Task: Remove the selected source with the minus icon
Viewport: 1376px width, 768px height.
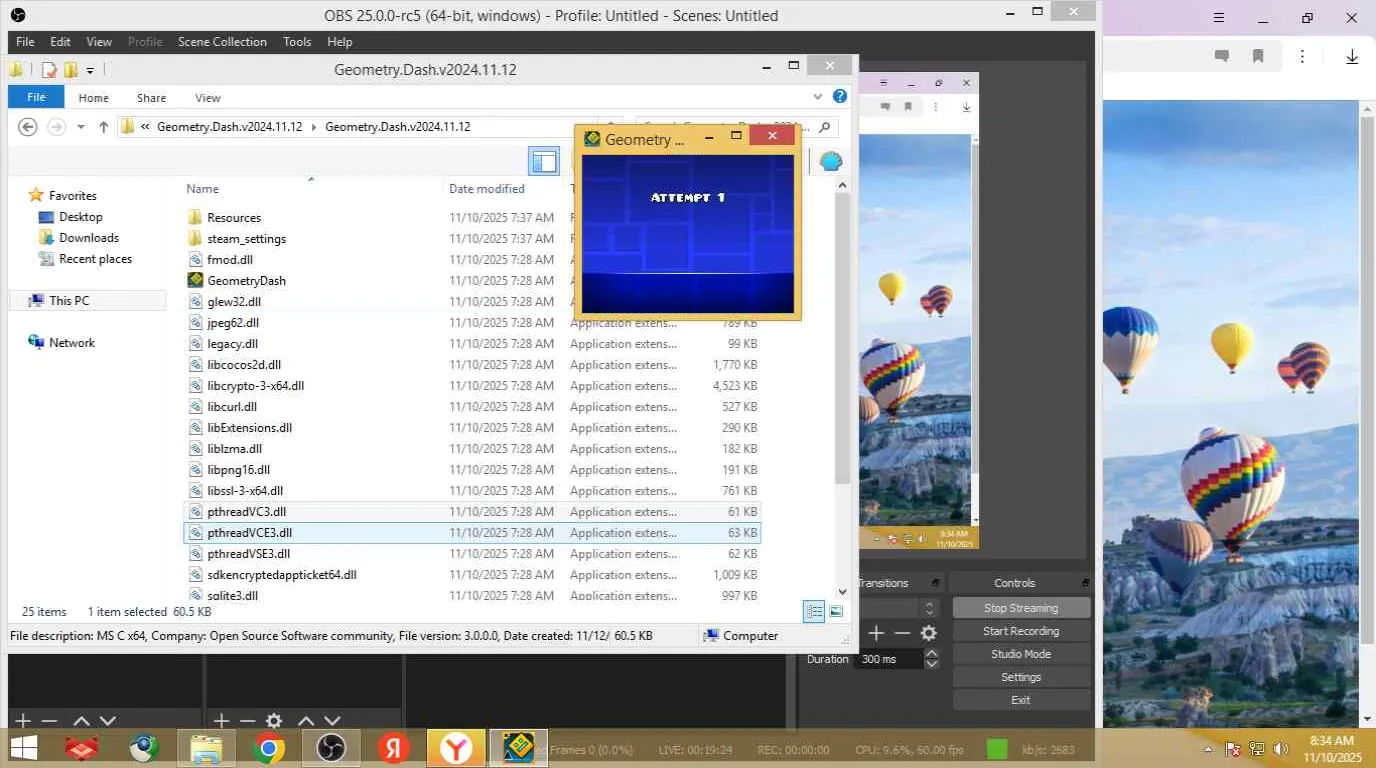Action: (x=247, y=721)
